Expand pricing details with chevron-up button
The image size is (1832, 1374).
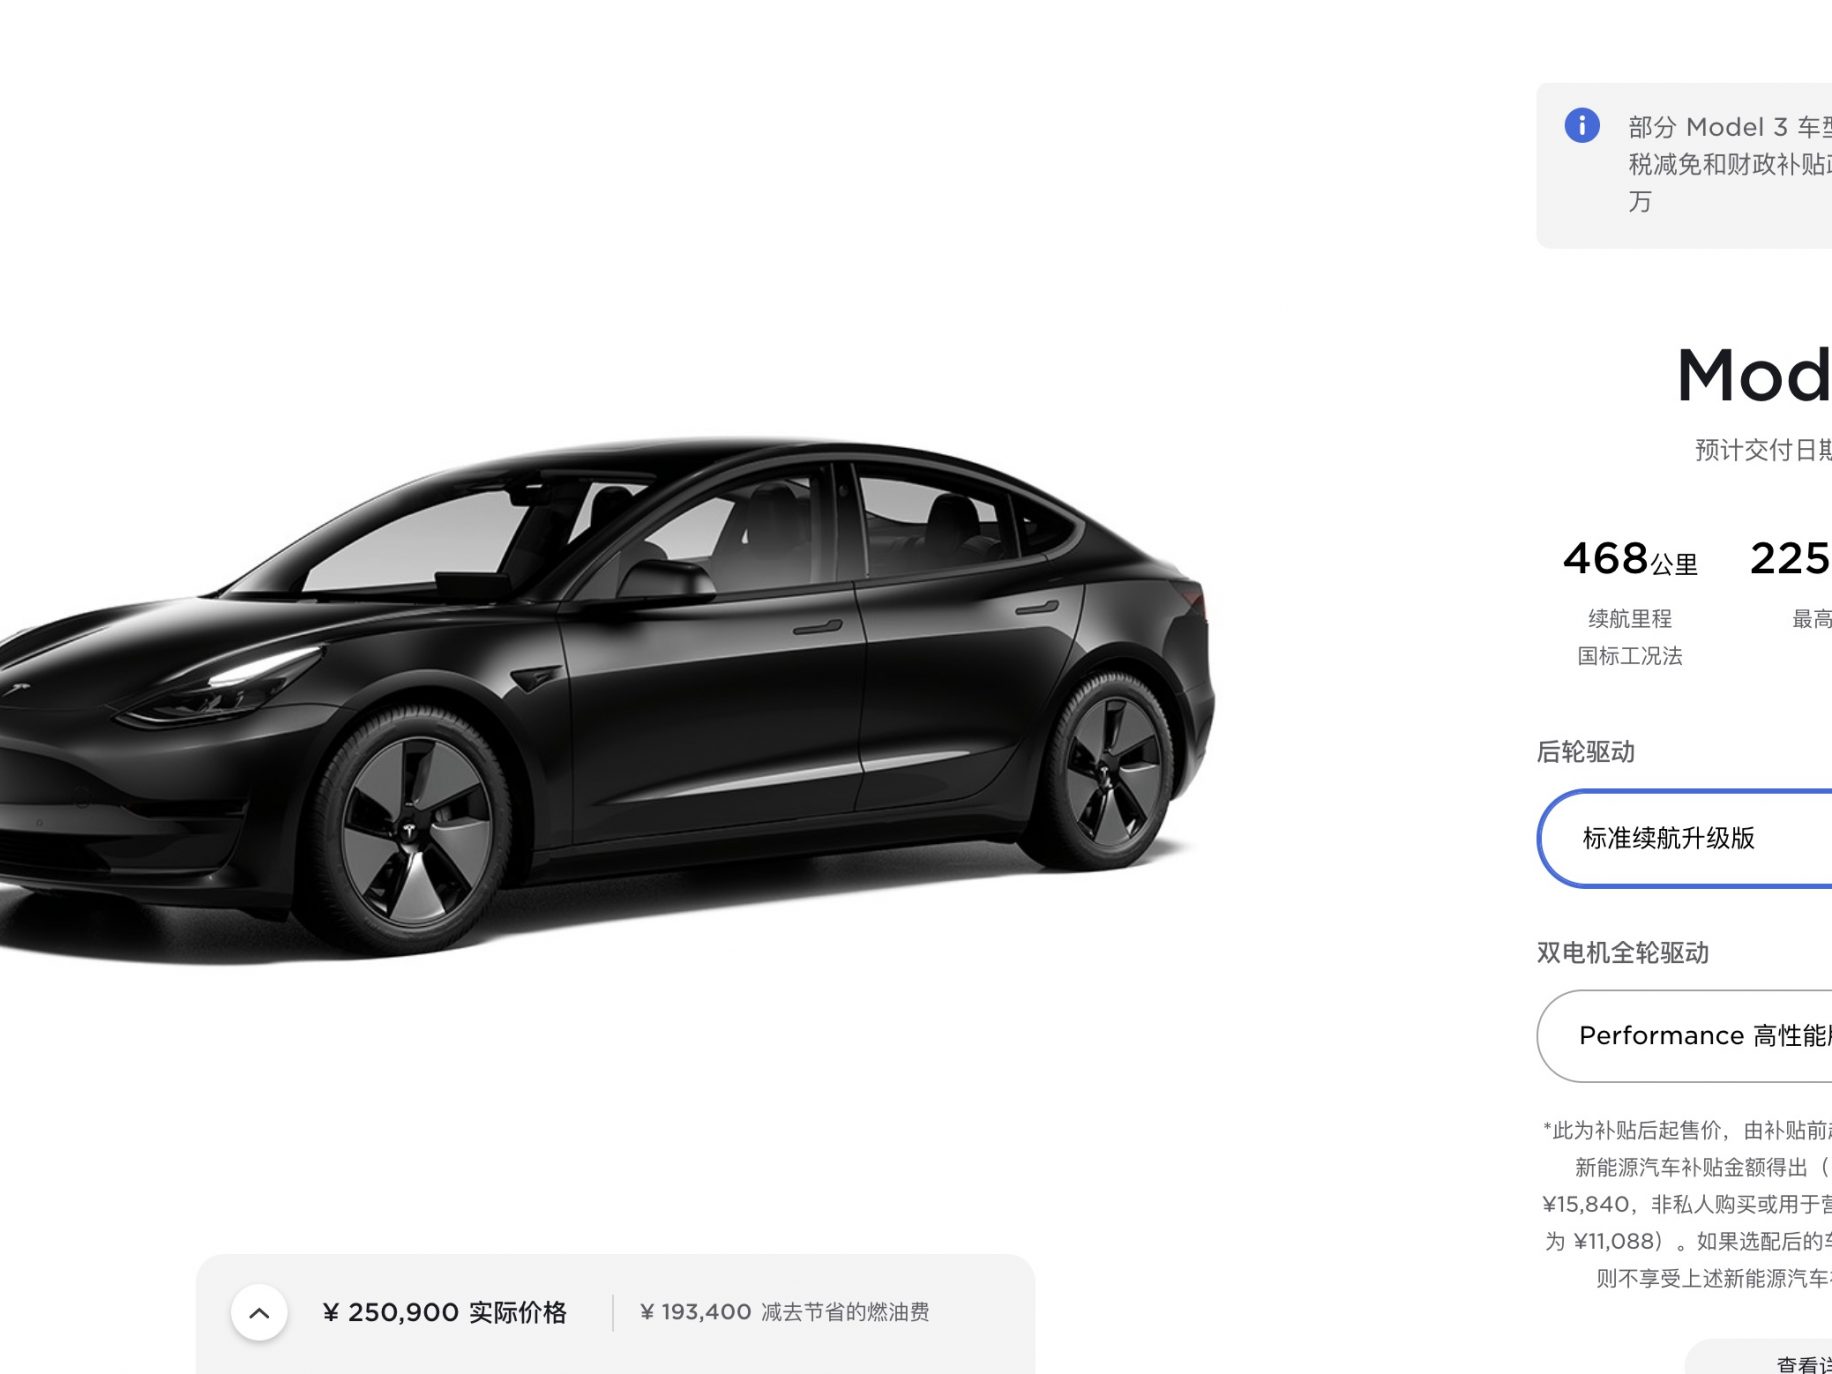(x=259, y=1312)
